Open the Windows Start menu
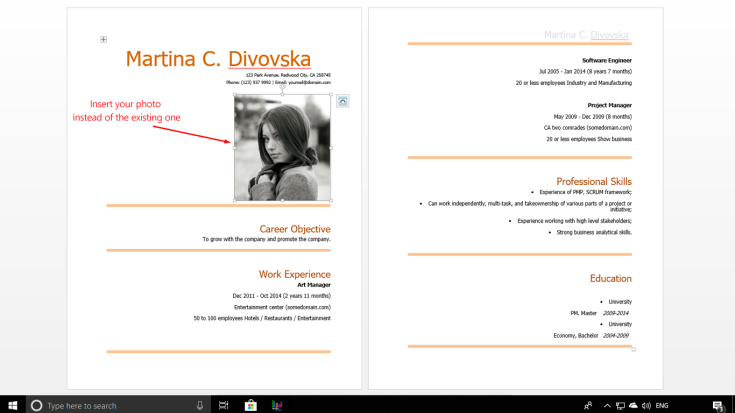 tap(12, 405)
